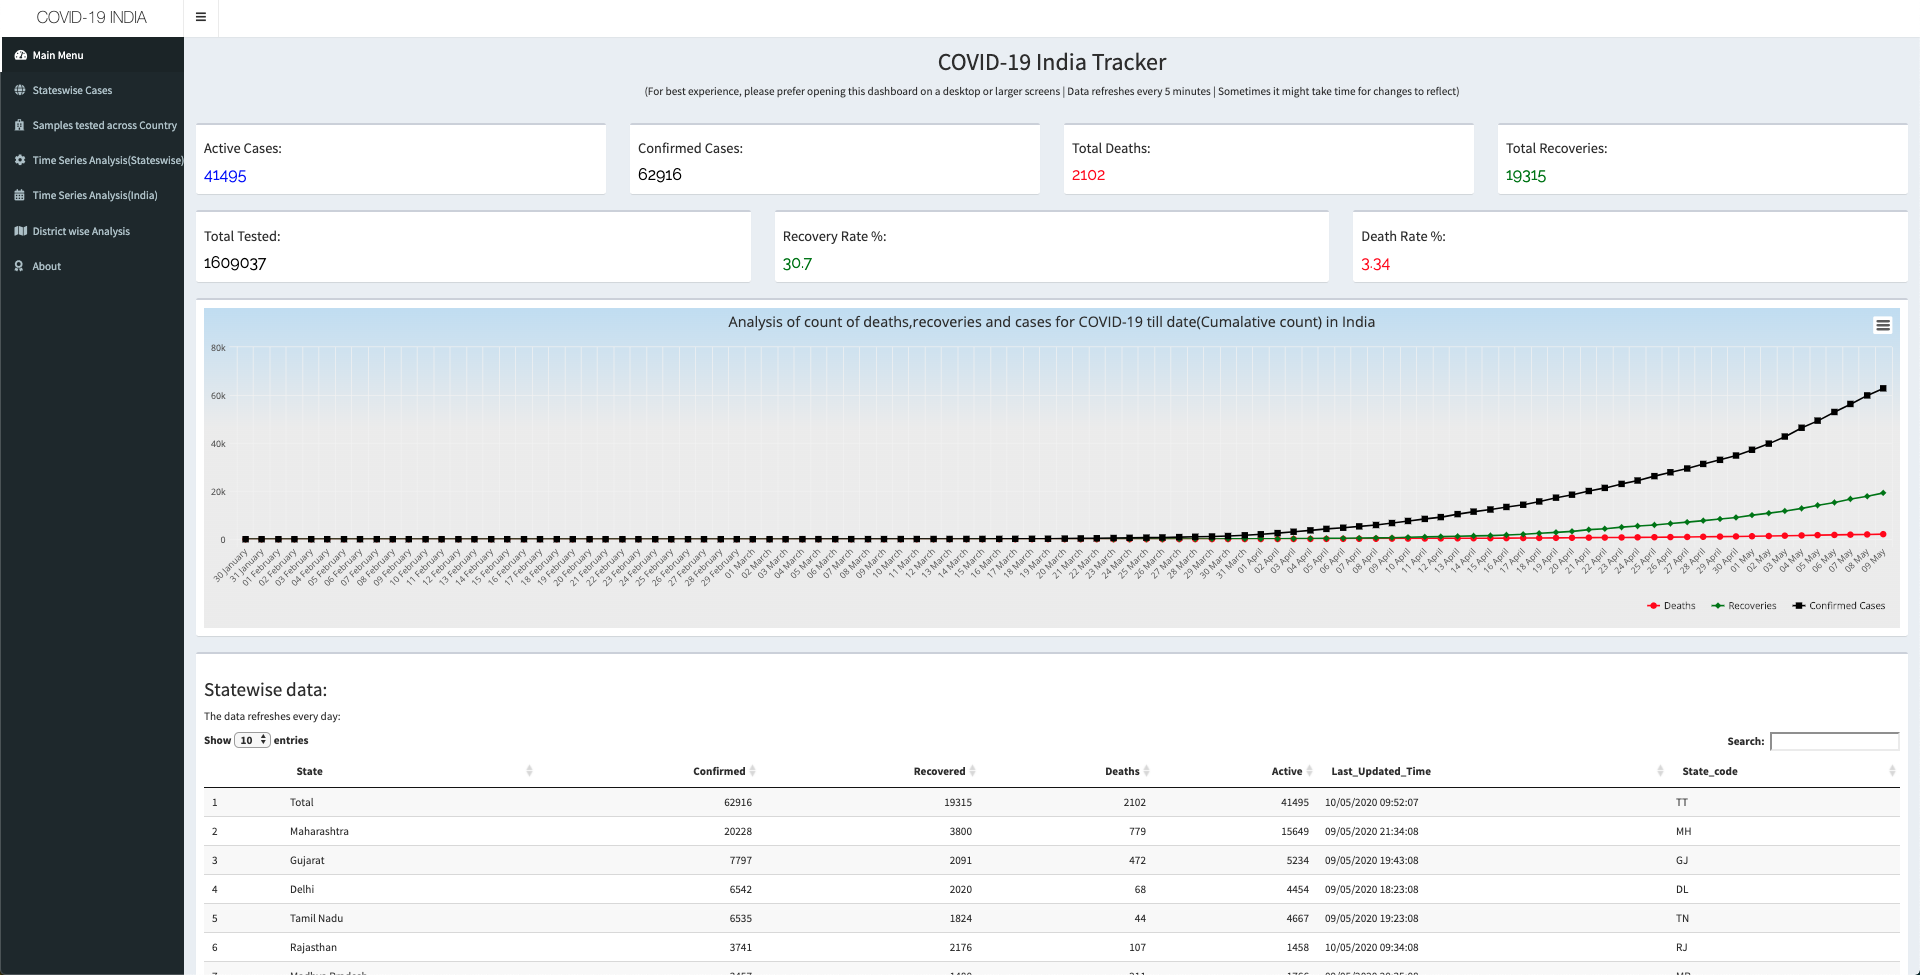This screenshot has height=975, width=1920.
Task: Open Samples tested across Country page
Action: (x=104, y=125)
